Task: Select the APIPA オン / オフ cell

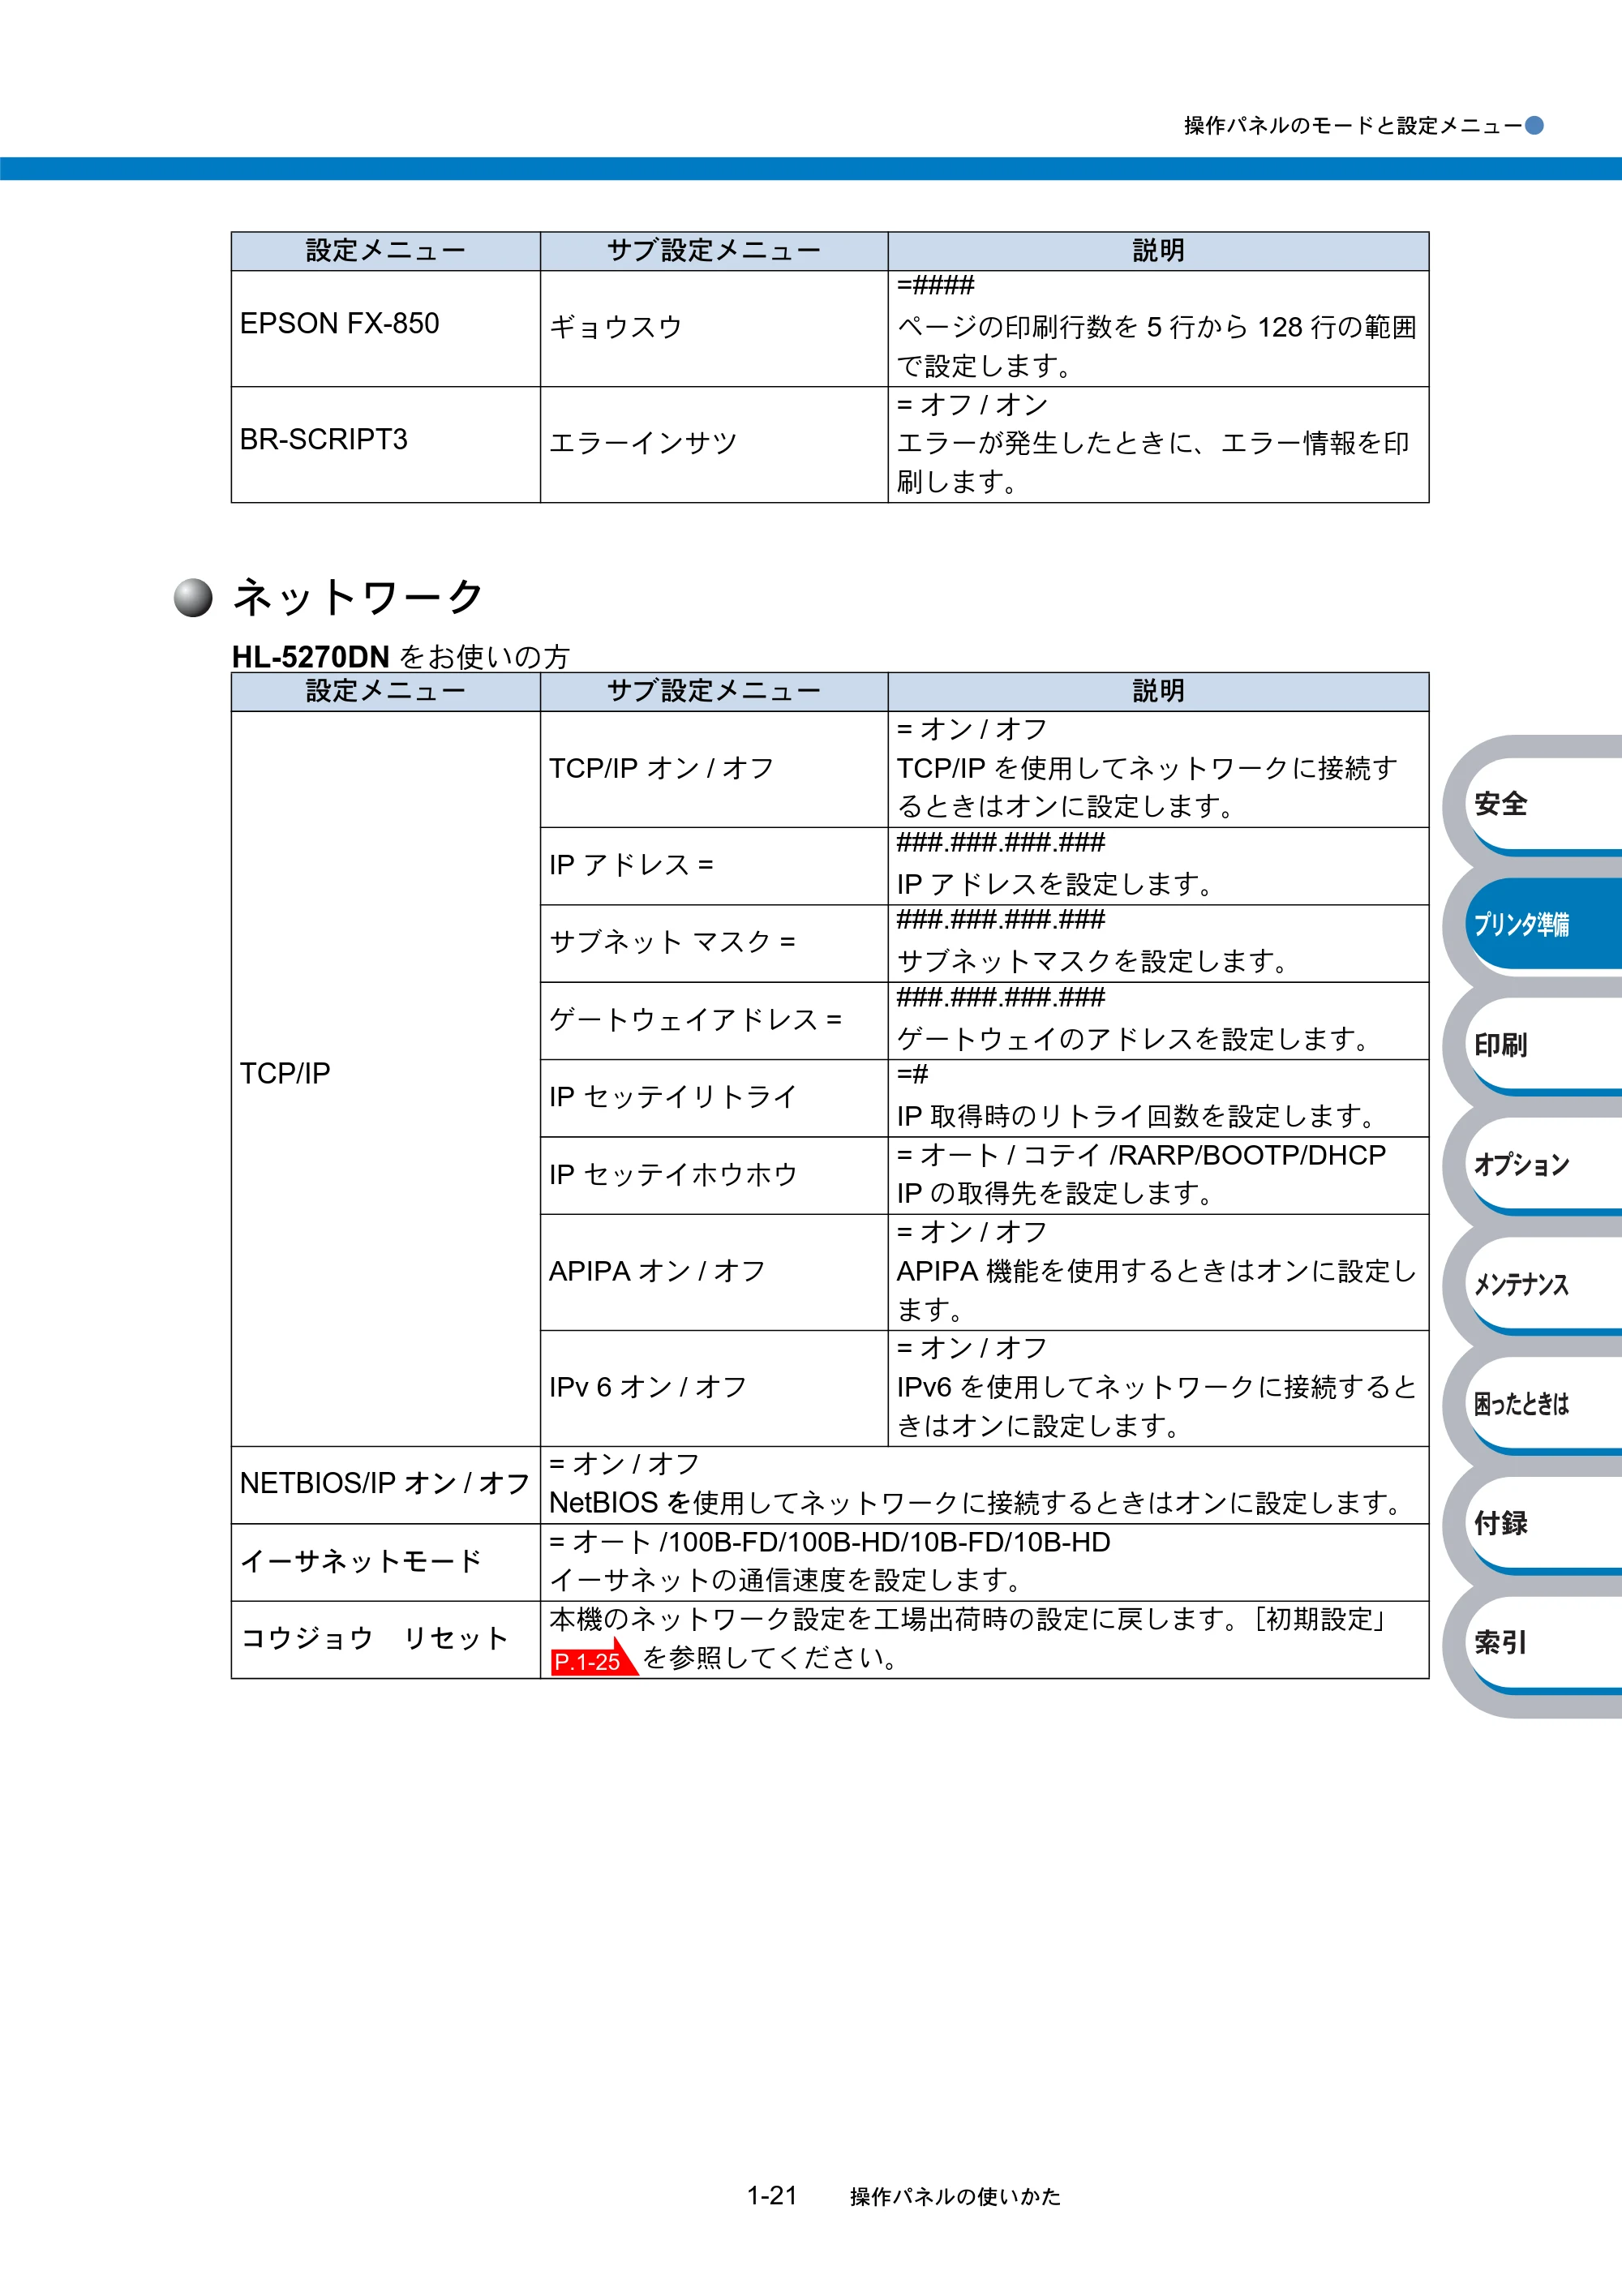Action: click(714, 1272)
